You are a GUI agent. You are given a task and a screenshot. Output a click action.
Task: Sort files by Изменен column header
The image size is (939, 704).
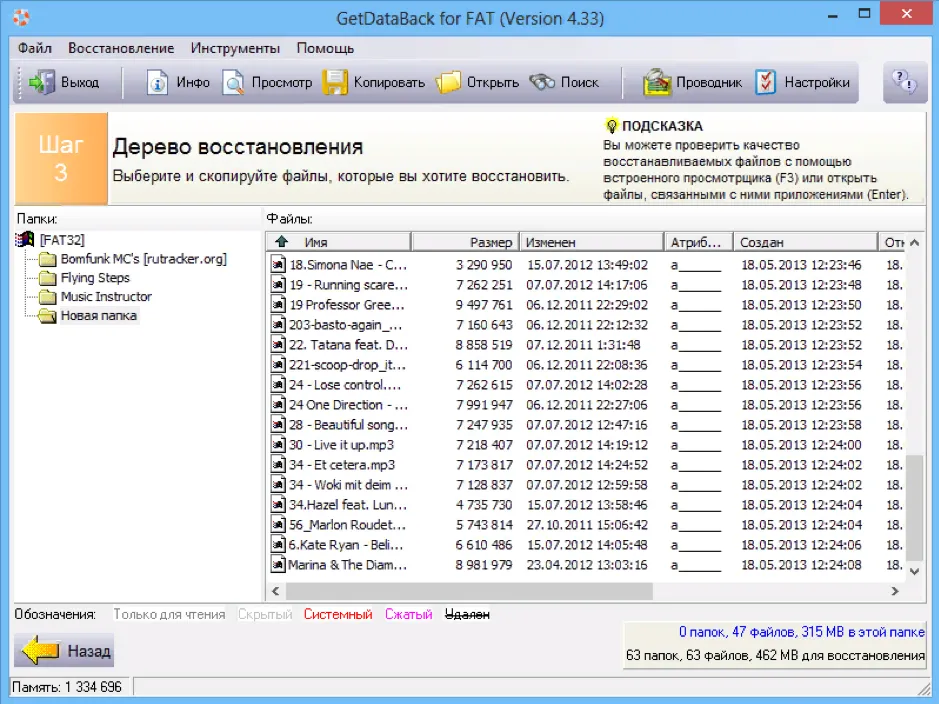pyautogui.click(x=592, y=242)
